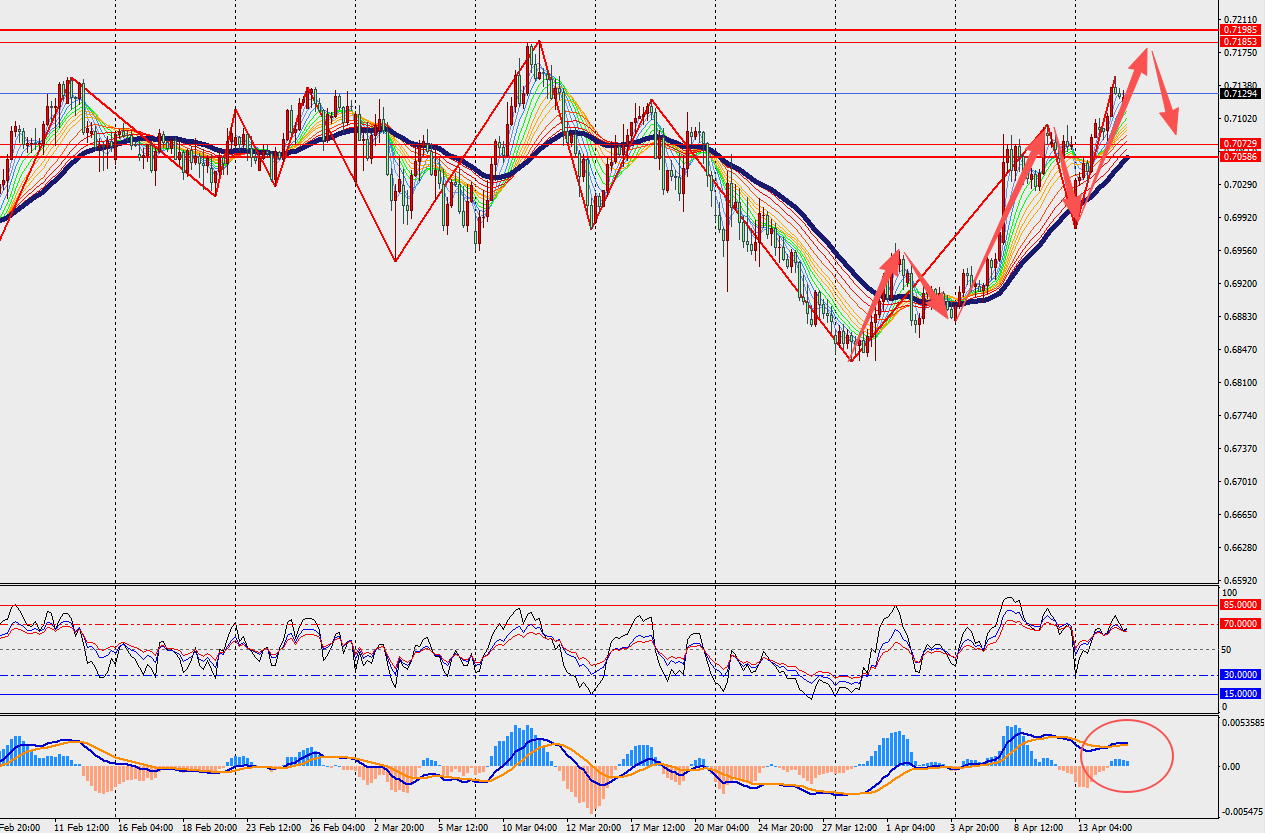Image resolution: width=1266 pixels, height=833 pixels.
Task: Click the 0.71985 red price label
Action: [x=1241, y=31]
